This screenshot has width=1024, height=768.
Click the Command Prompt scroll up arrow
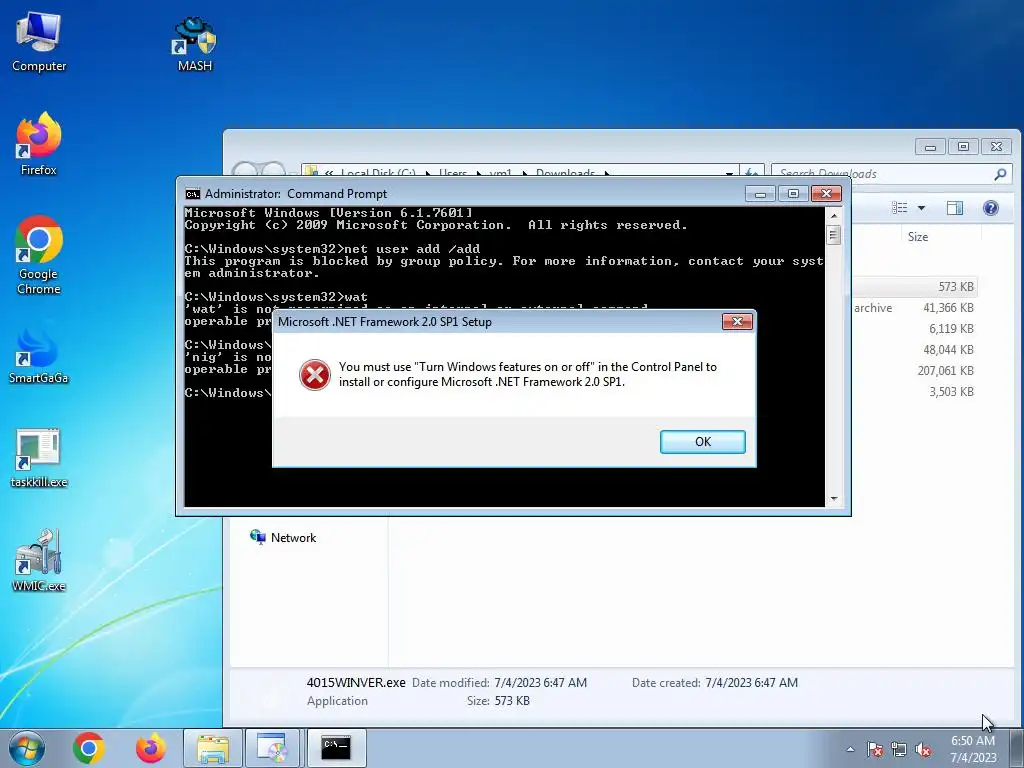[x=833, y=215]
